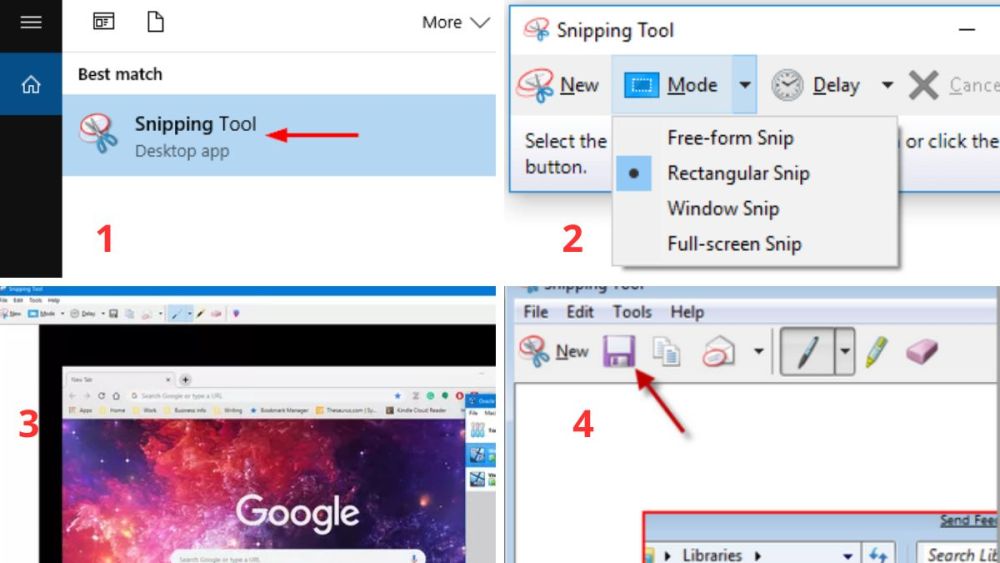
Task: Click Libraries in the address breadcrumb
Action: point(712,555)
